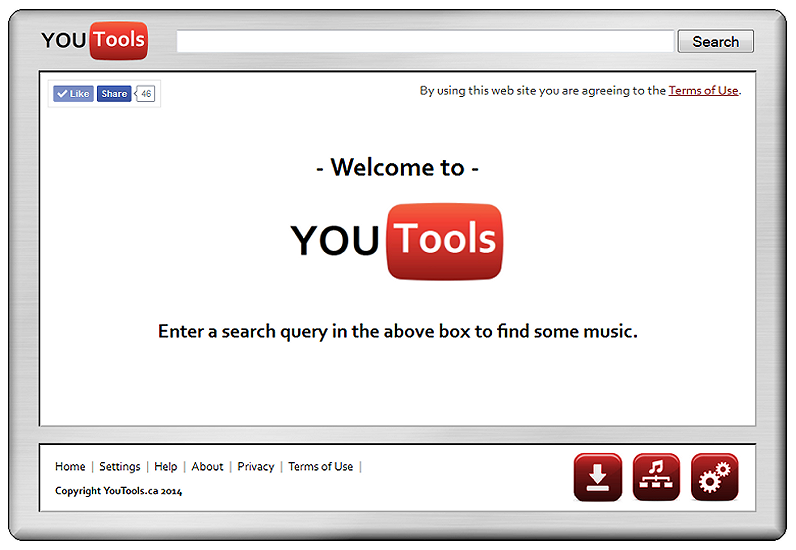Open the Terms of Use link in the top notice
This screenshot has width=796, height=550.
click(x=703, y=90)
